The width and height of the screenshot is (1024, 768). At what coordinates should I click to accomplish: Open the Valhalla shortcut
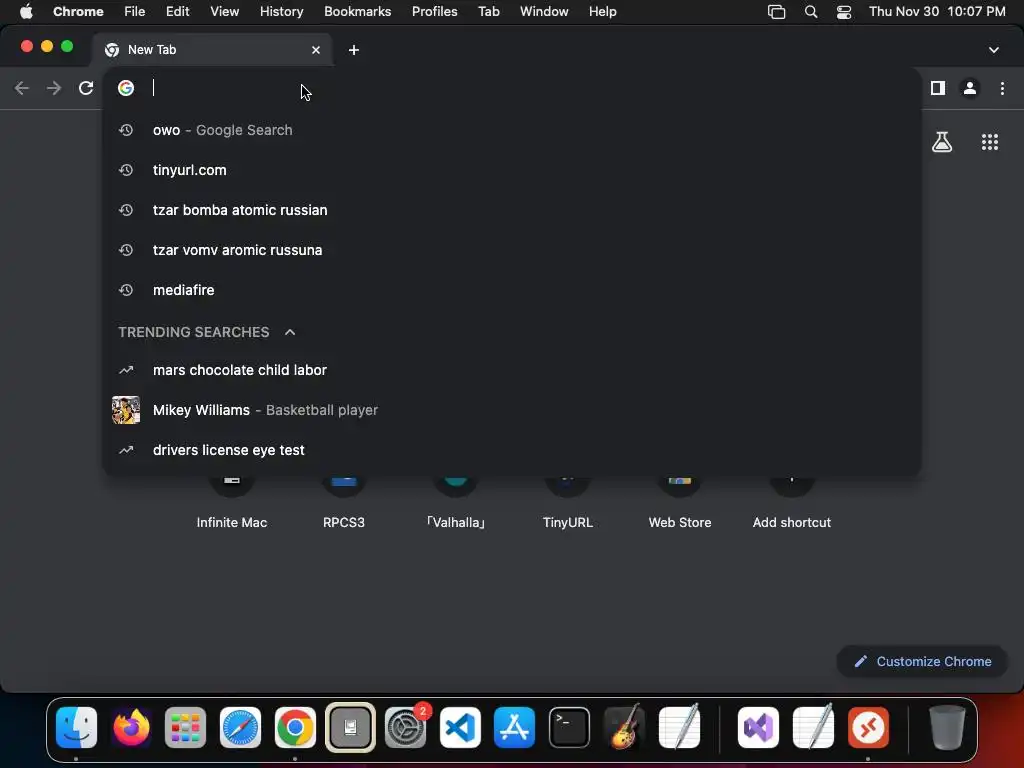point(456,504)
